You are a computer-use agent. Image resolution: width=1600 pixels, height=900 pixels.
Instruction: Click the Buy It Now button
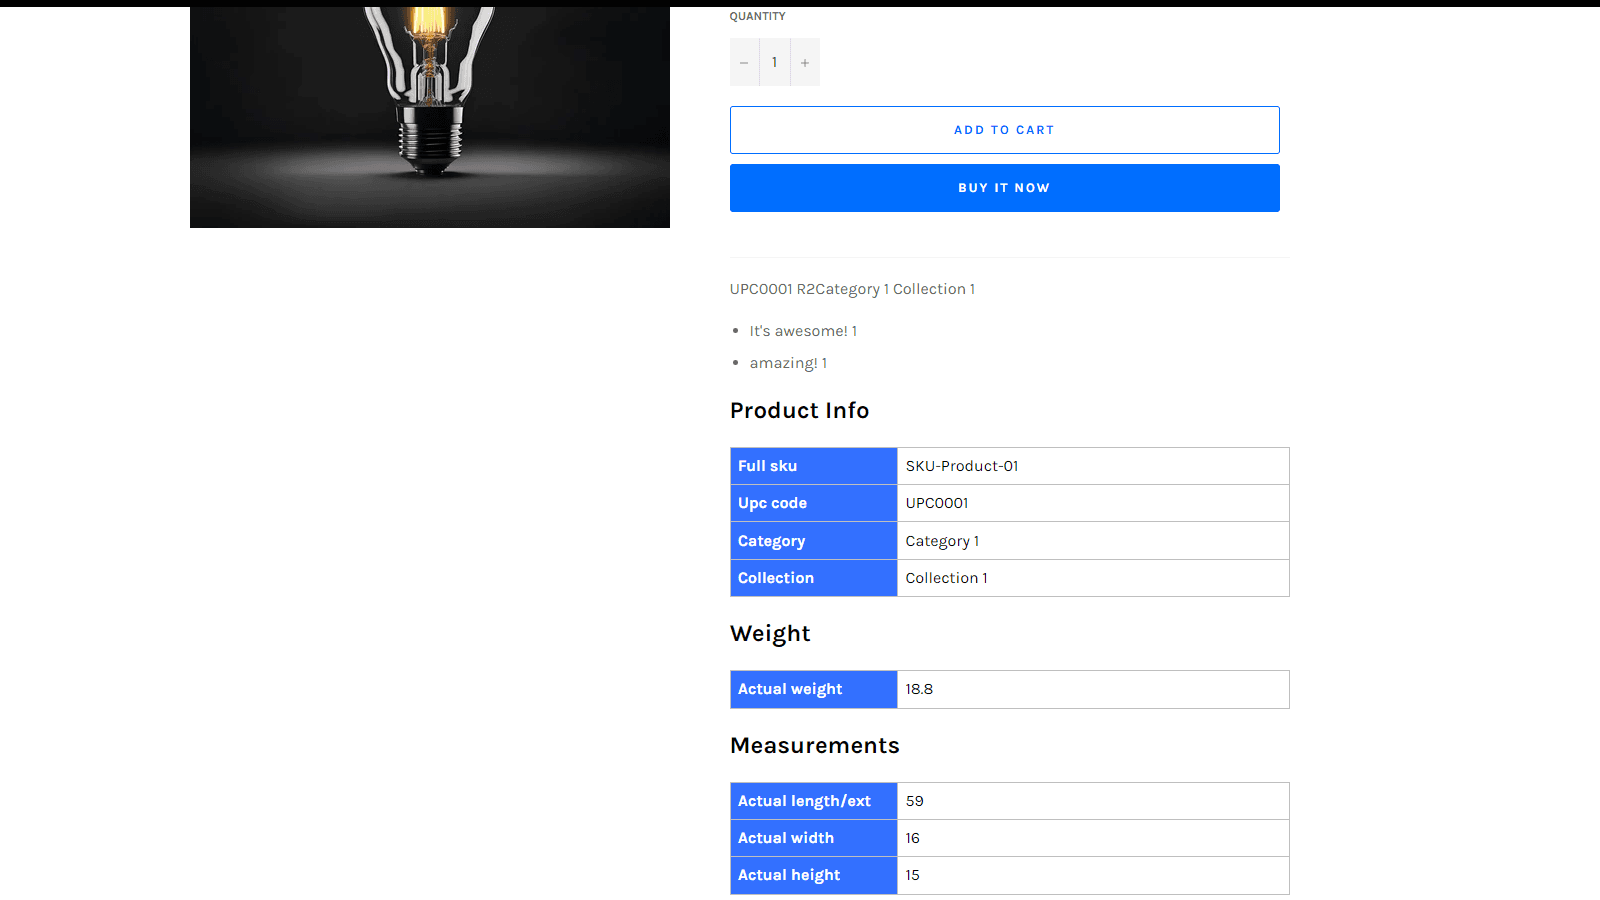pos(1004,188)
